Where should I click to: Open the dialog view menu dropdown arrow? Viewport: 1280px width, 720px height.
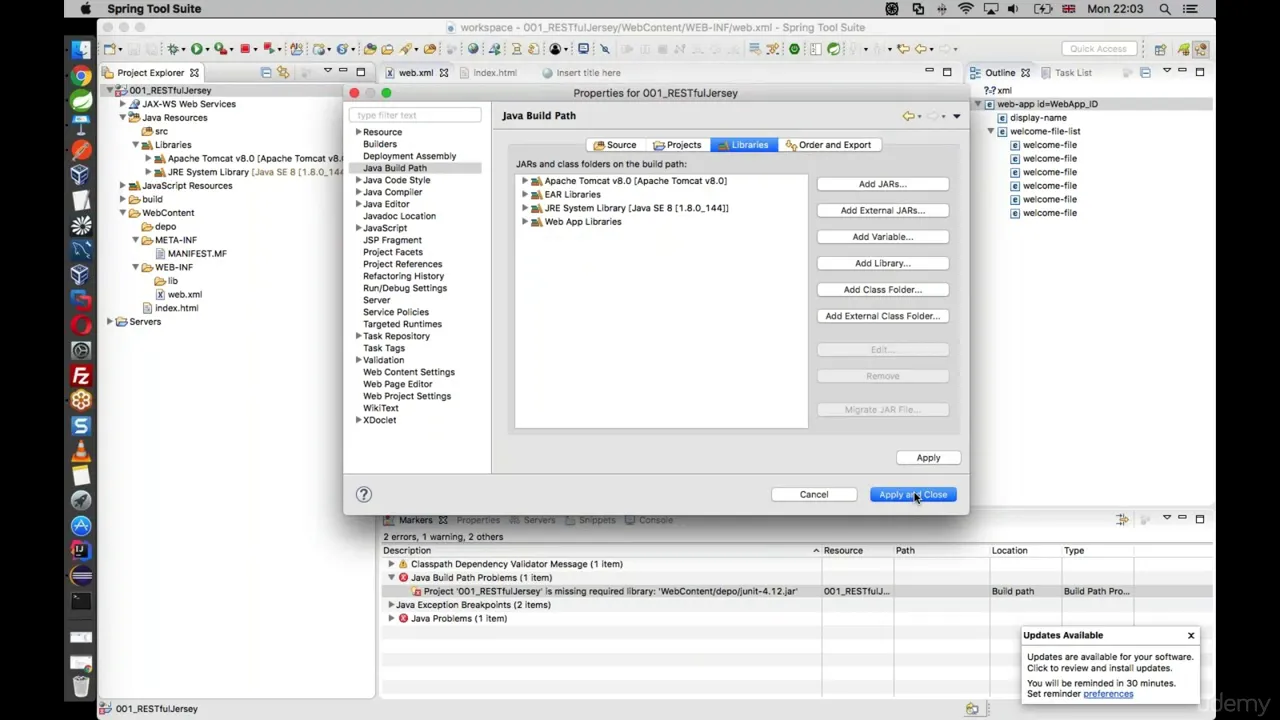point(956,116)
